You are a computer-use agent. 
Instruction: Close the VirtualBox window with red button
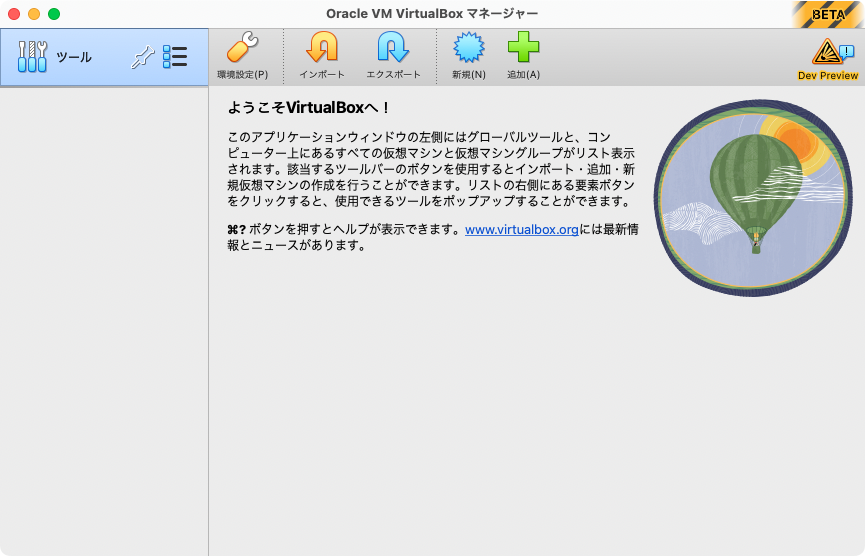pos(14,14)
